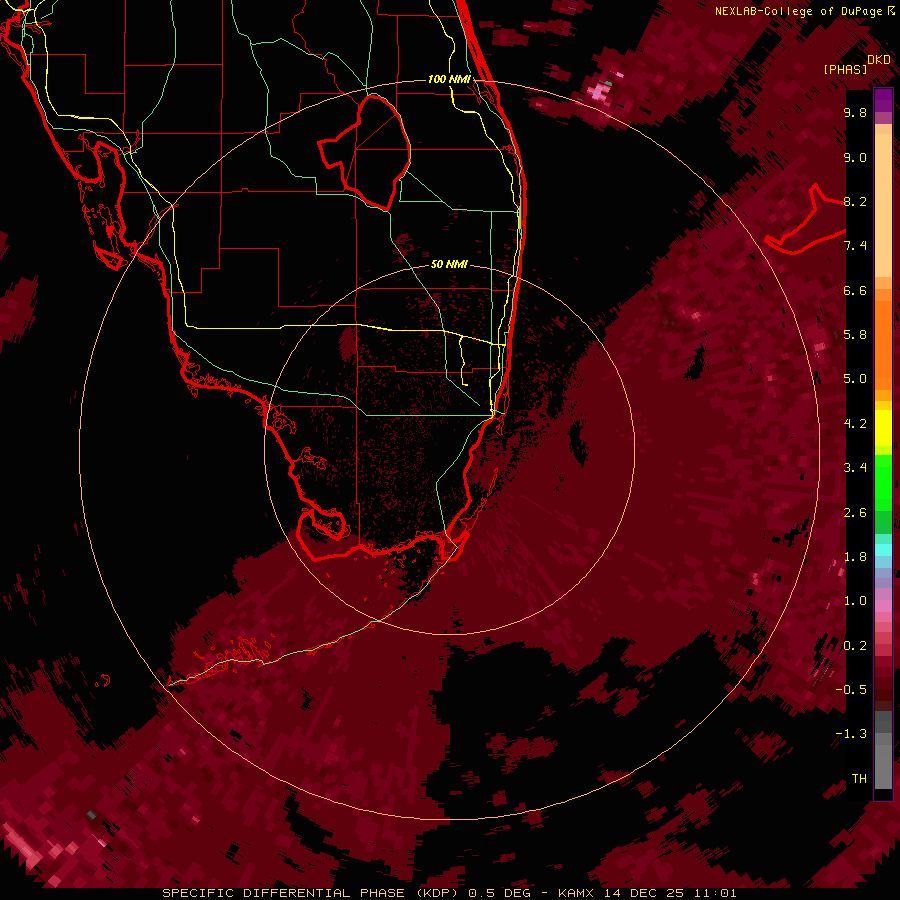Pick the pale orange color bar segment
The width and height of the screenshot is (900, 900).
pyautogui.click(x=883, y=205)
